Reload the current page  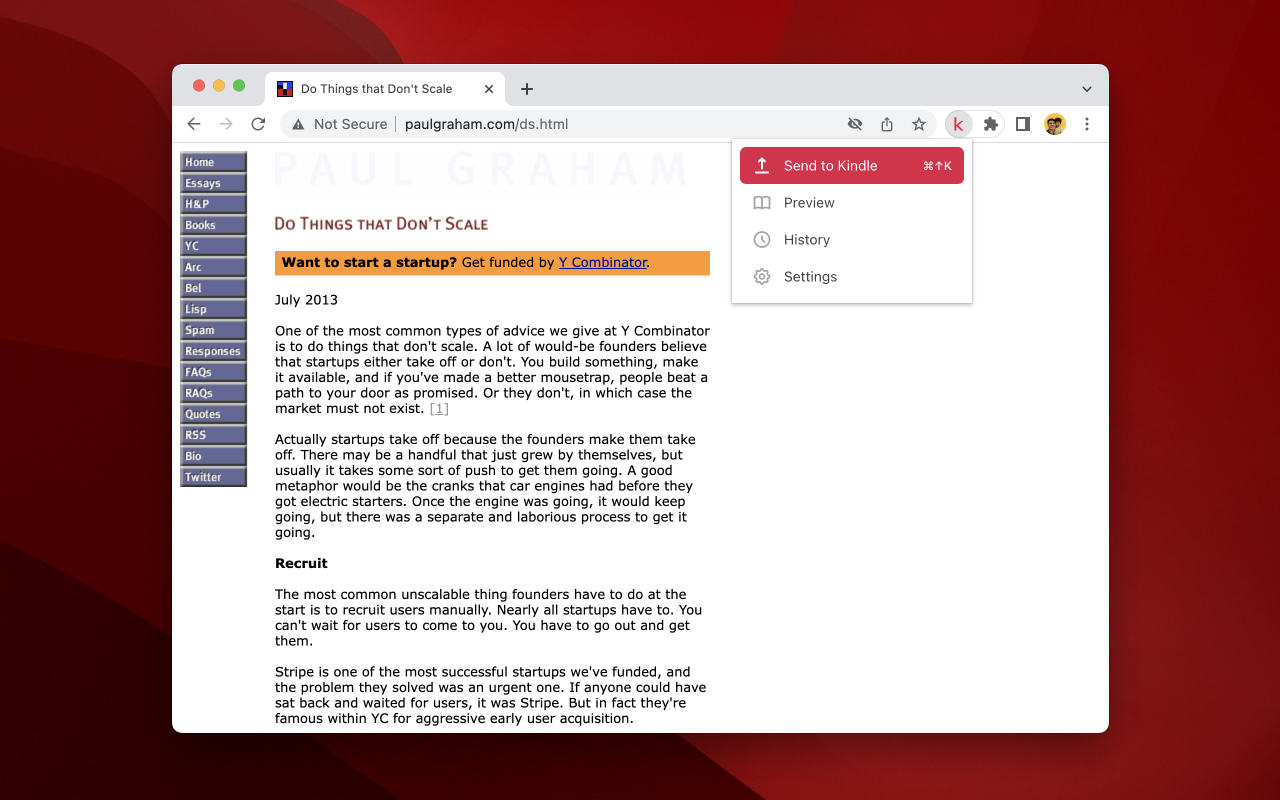click(259, 124)
